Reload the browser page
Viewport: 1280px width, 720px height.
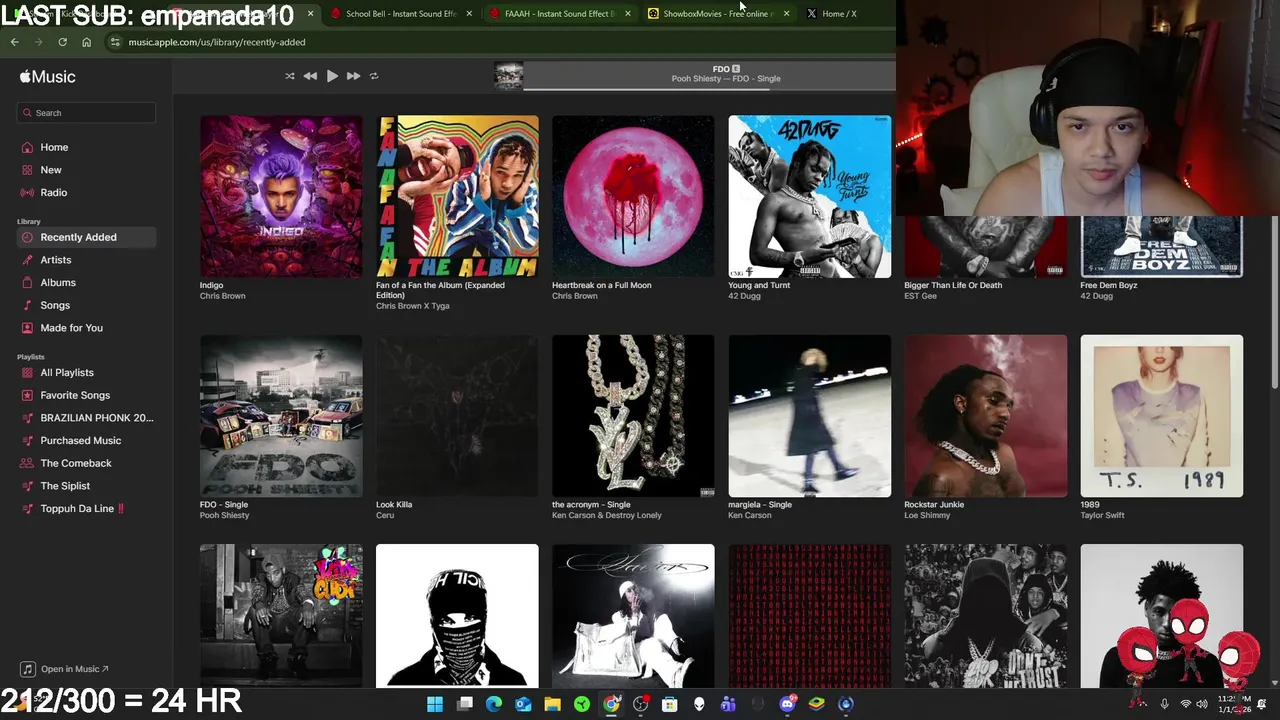coord(62,42)
